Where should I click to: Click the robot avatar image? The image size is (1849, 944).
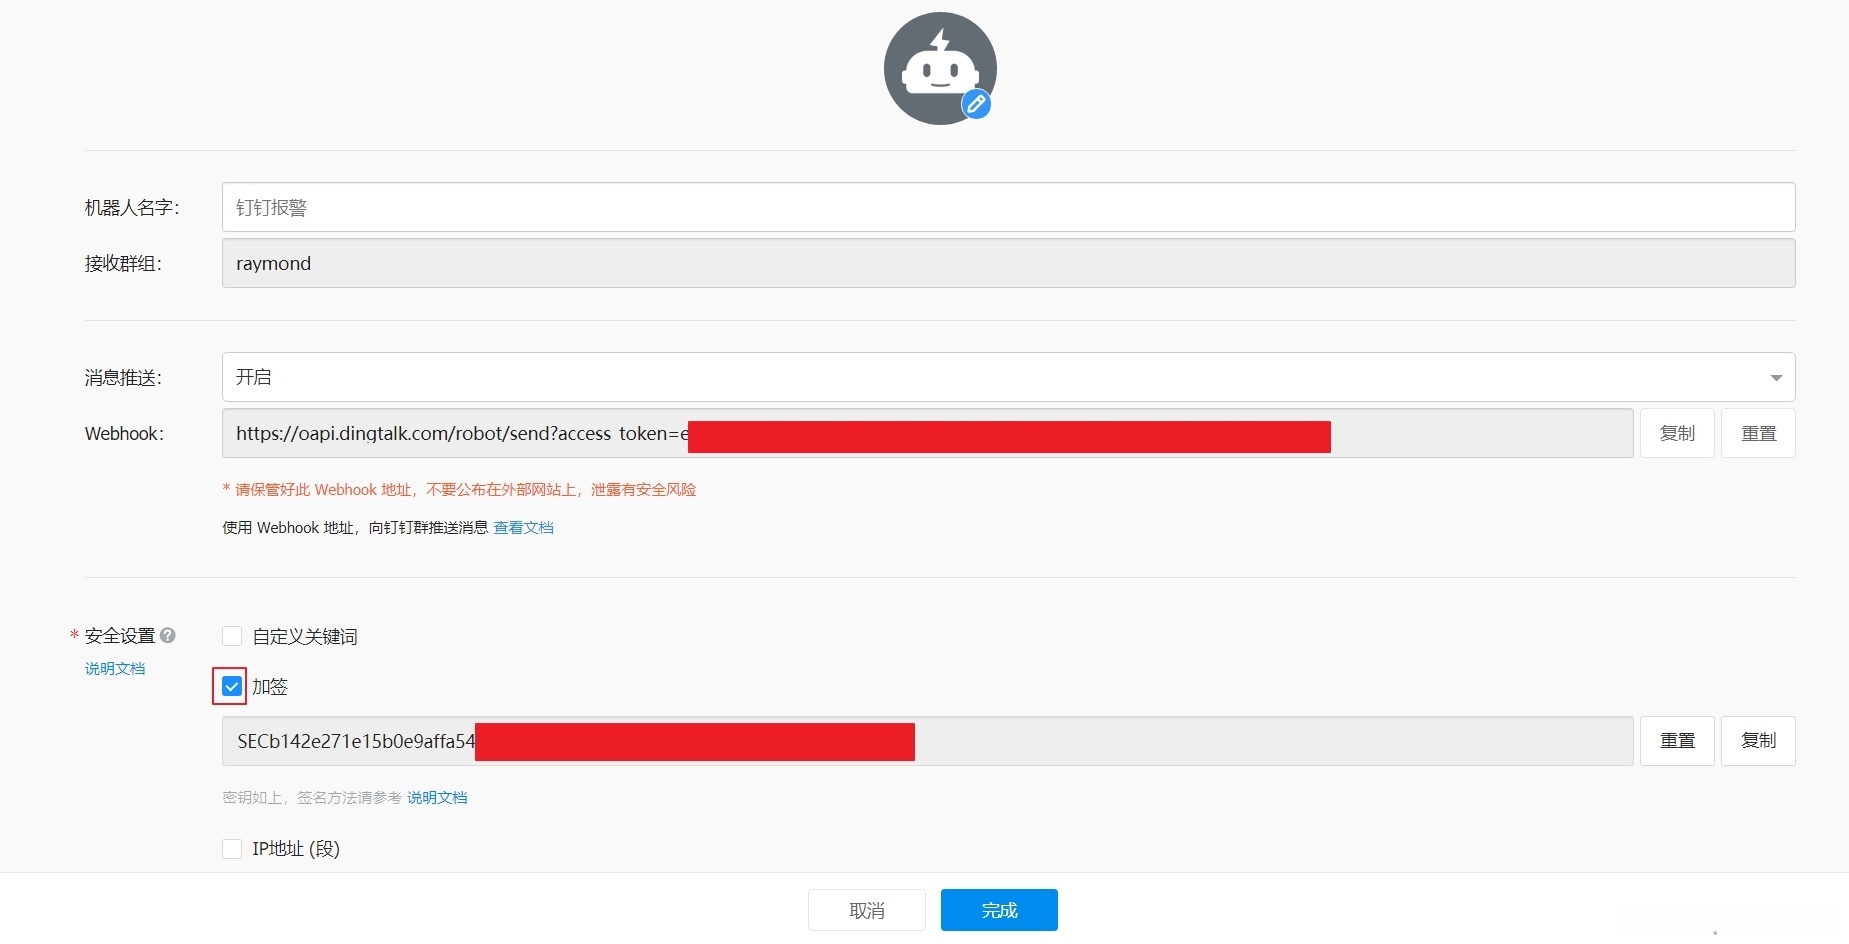point(940,68)
